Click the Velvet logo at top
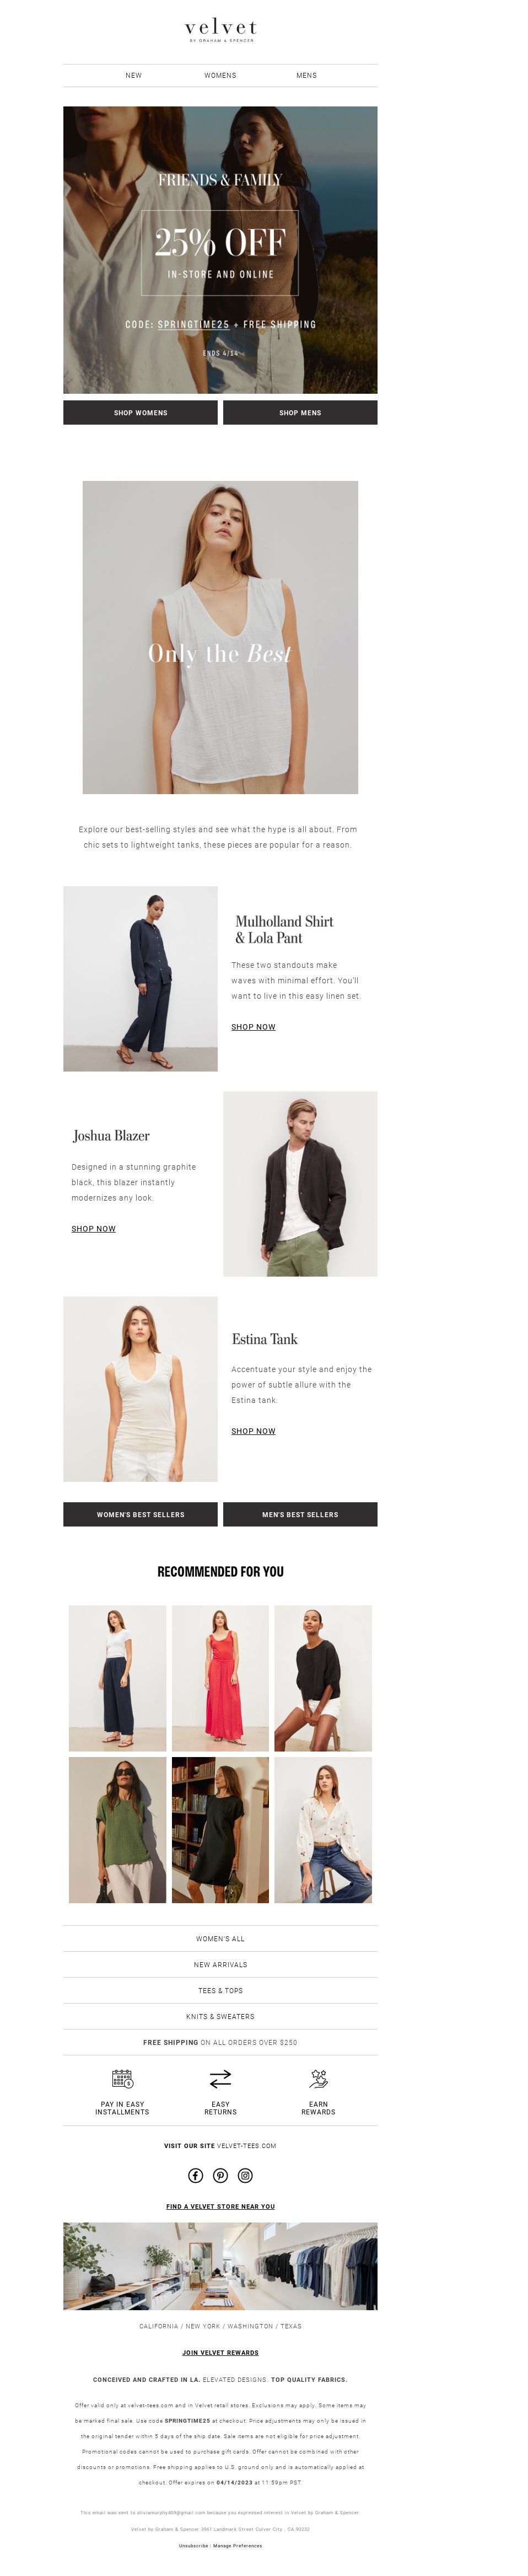This screenshot has height=2576, width=528. 220,30
